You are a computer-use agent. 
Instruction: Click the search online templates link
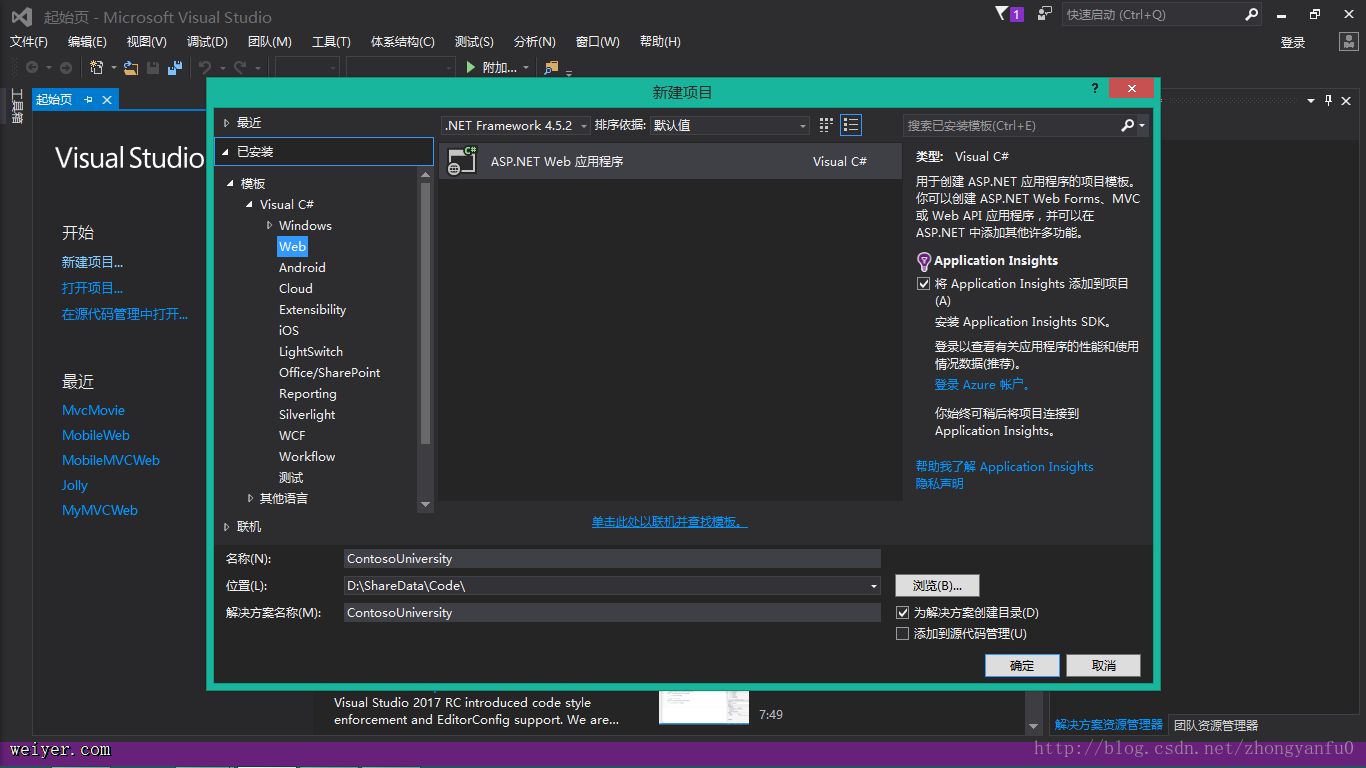click(670, 522)
